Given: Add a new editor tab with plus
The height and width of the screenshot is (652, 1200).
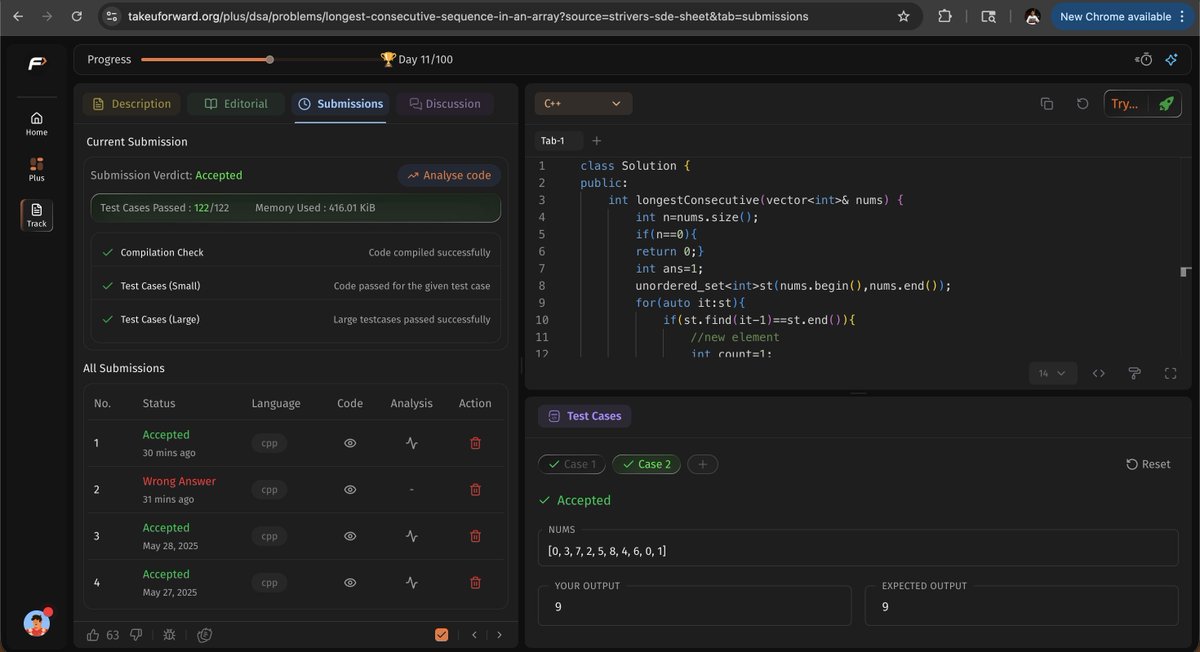Looking at the screenshot, I should click(597, 141).
